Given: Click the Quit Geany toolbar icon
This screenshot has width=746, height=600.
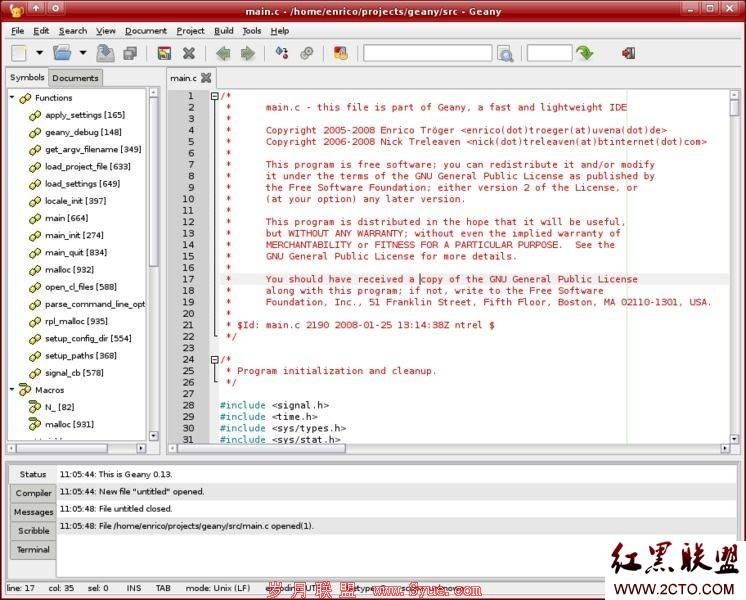Looking at the screenshot, I should tap(628, 53).
